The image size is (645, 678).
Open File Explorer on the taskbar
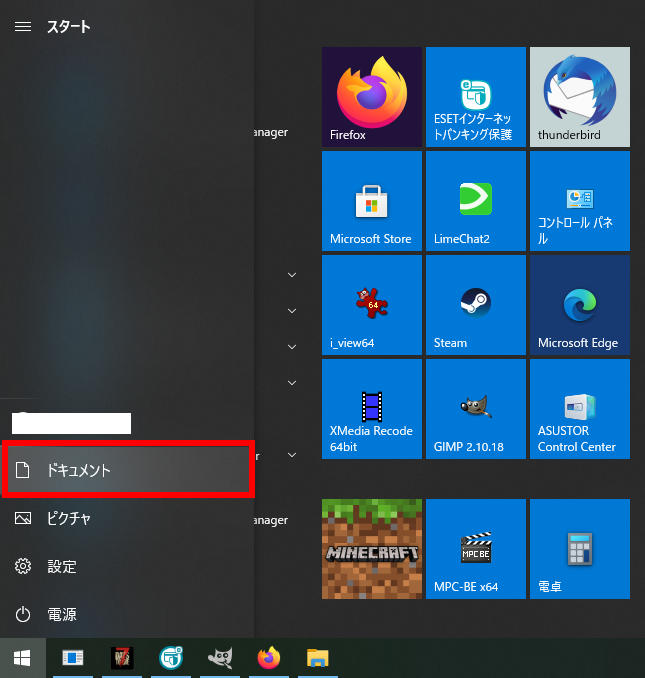click(318, 658)
